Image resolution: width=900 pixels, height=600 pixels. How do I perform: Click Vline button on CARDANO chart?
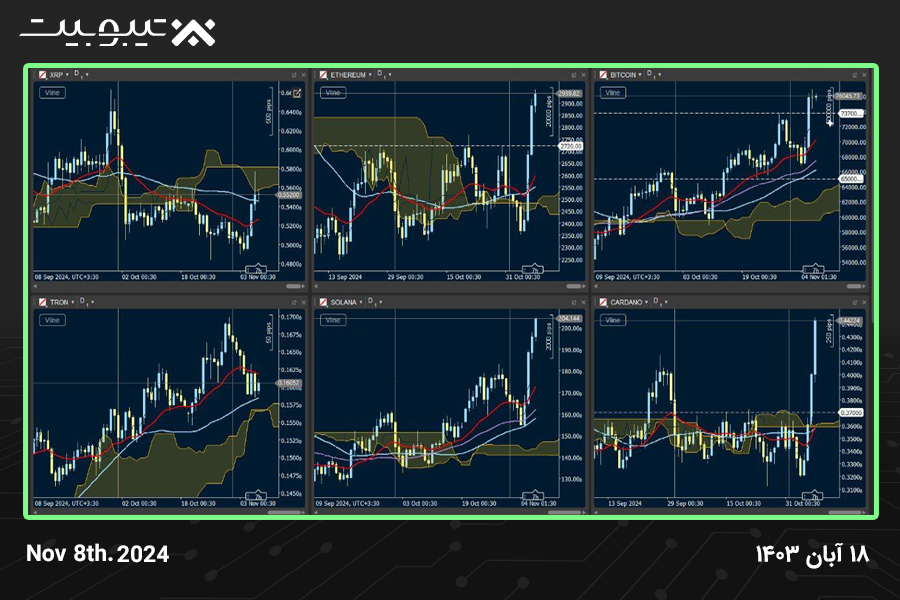(613, 320)
